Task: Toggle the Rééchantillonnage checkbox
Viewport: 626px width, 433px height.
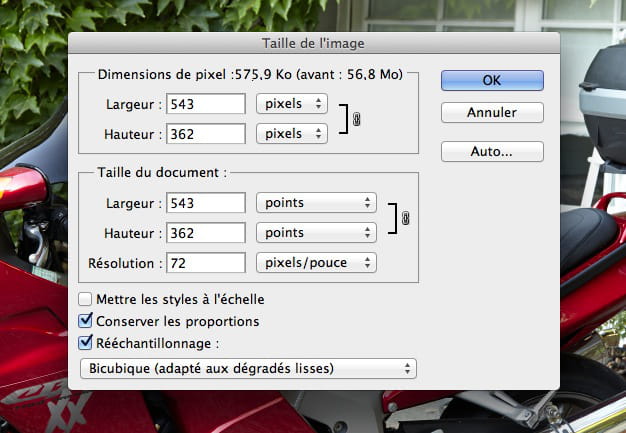Action: (x=85, y=342)
